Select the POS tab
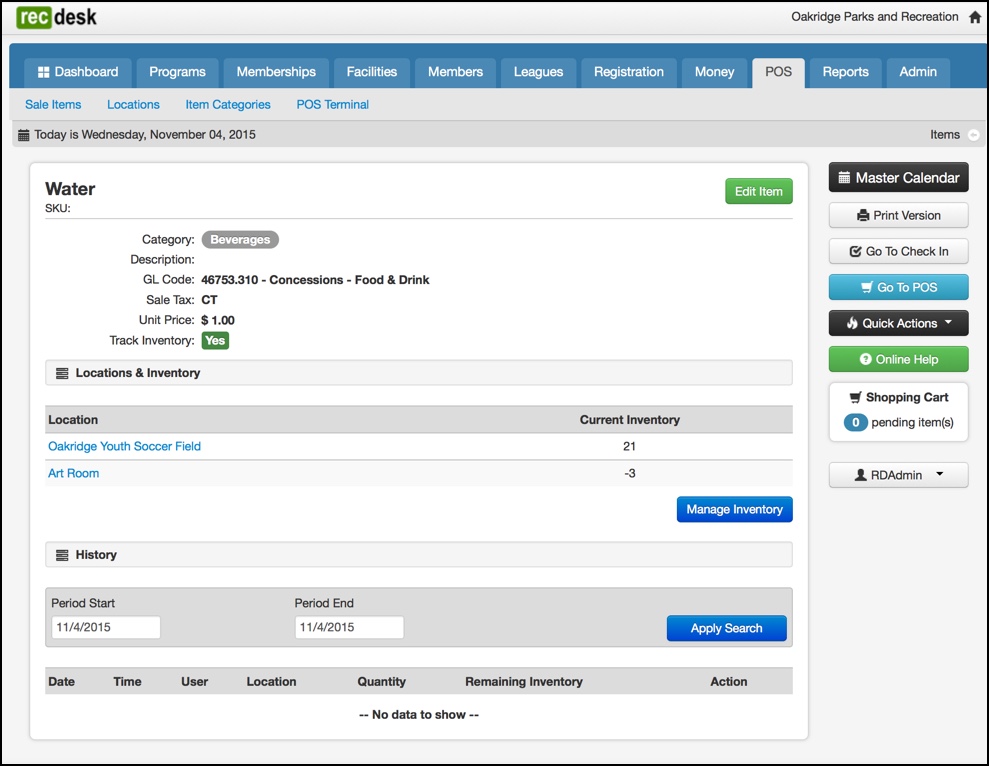This screenshot has height=766, width=989. tap(778, 72)
